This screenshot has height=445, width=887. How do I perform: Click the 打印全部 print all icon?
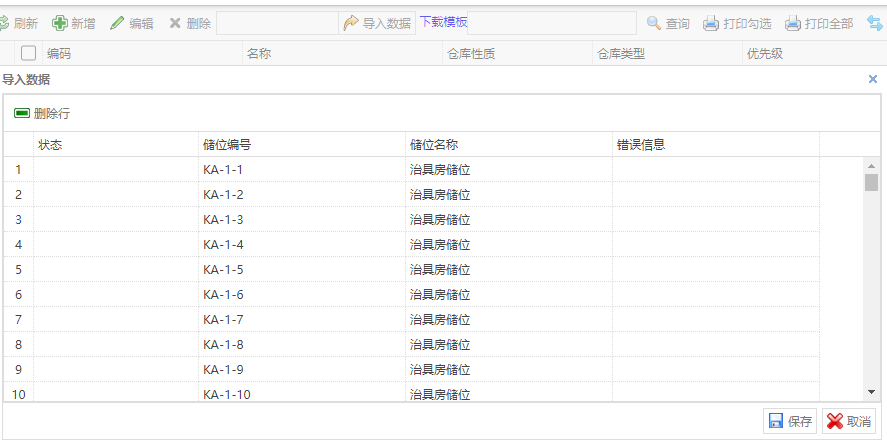coord(793,23)
